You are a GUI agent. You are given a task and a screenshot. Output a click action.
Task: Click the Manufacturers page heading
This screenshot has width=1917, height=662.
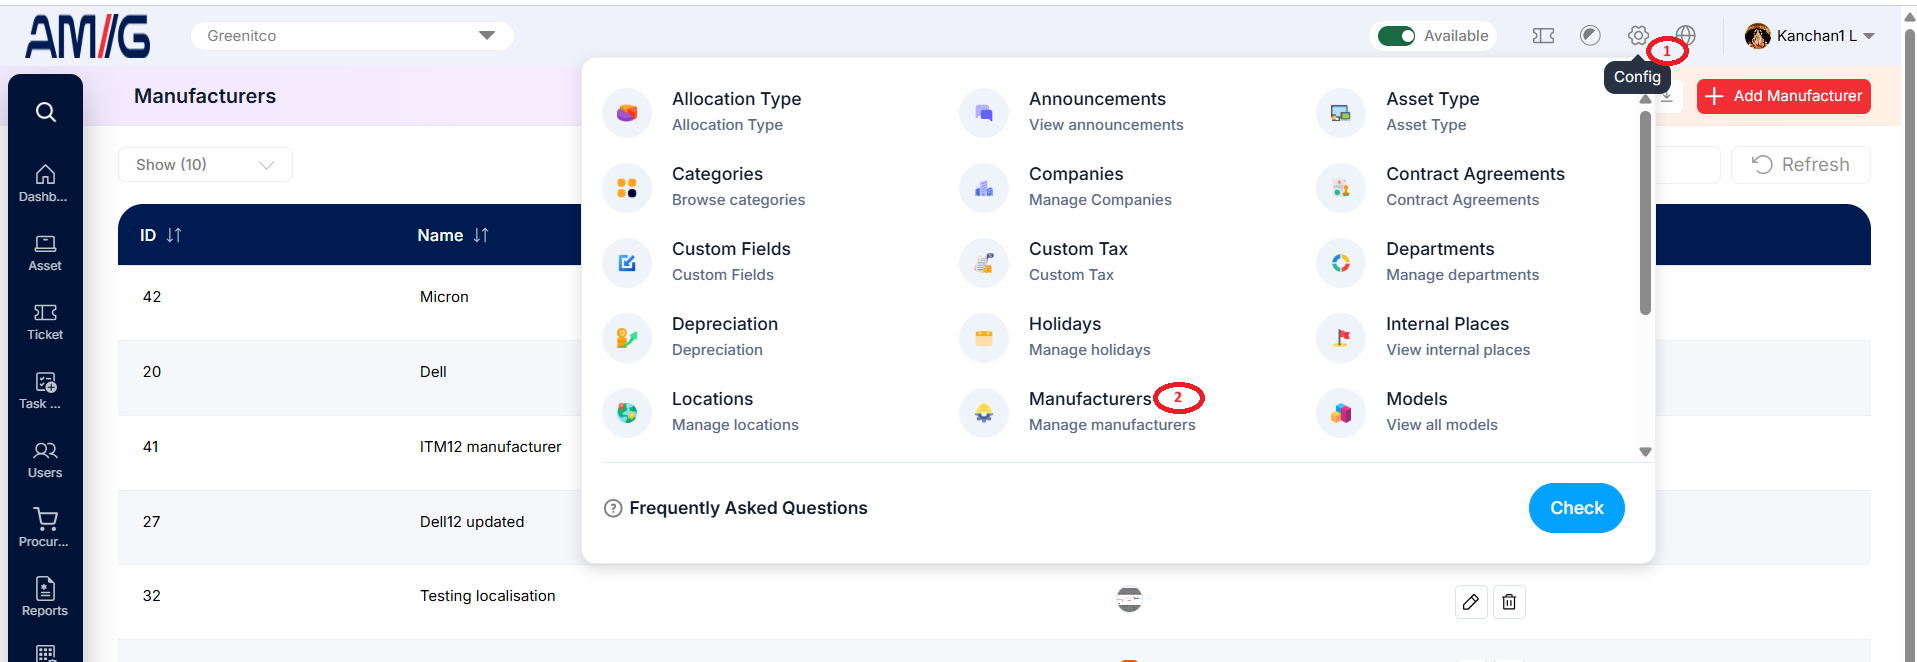coord(205,96)
